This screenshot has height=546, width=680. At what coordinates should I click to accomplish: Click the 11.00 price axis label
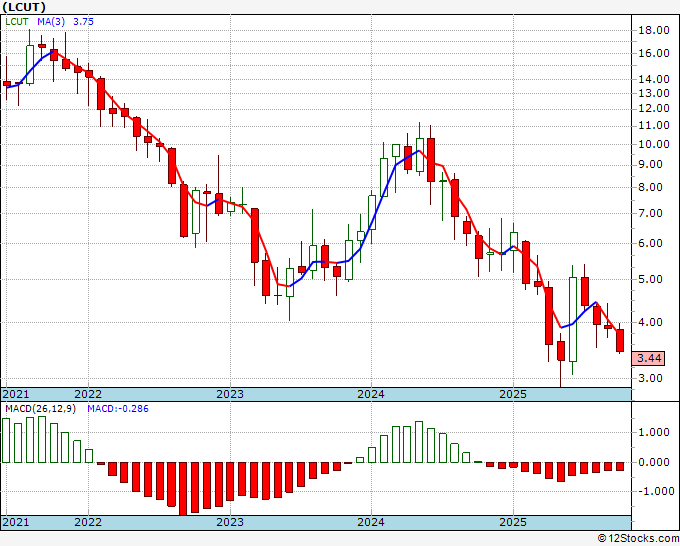pos(654,126)
